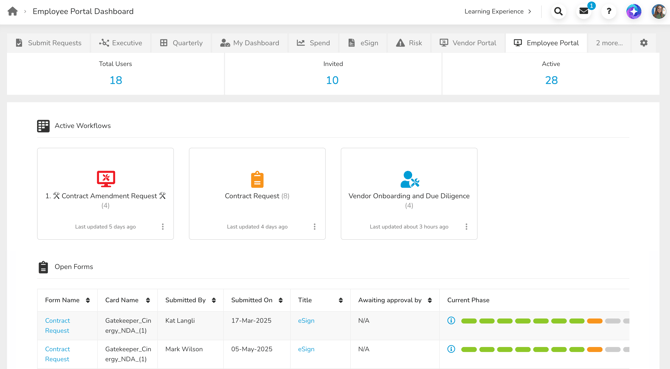Sort table by Title column
This screenshot has width=670, height=369.
[x=341, y=300]
